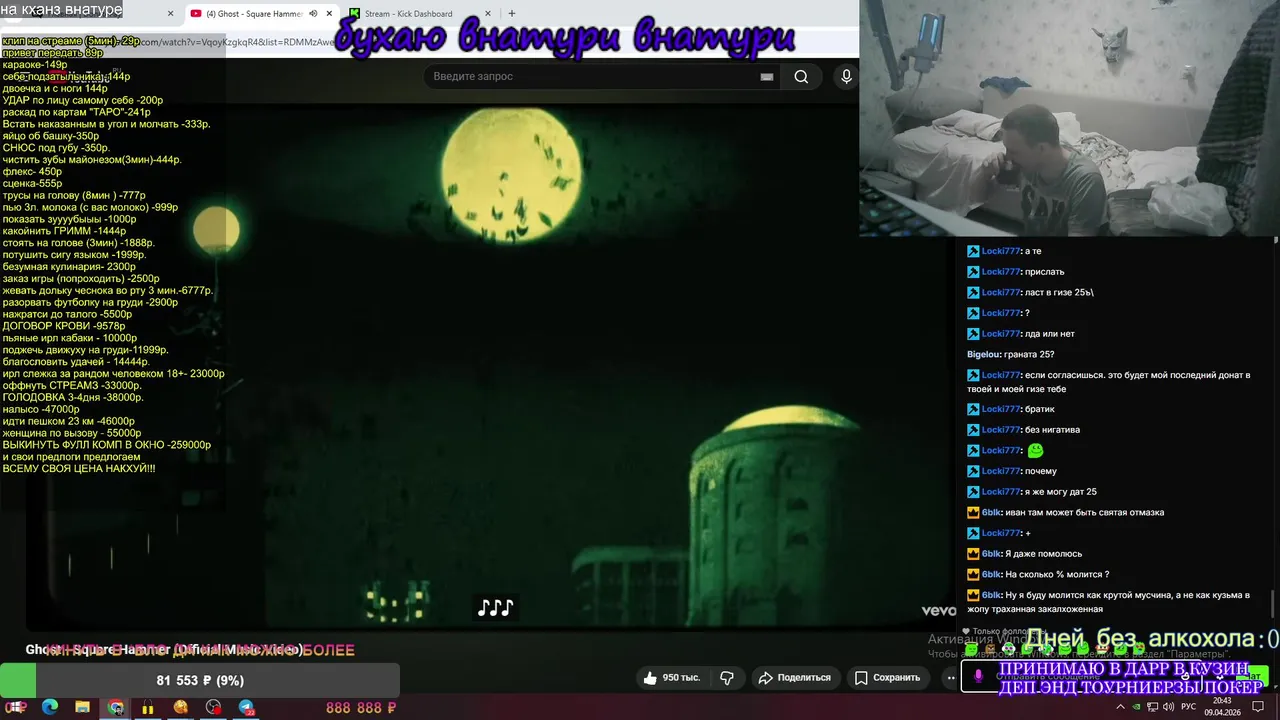The image size is (1280, 720).
Task: Click chat message 'На сколько % молится ?'
Action: tap(1057, 574)
